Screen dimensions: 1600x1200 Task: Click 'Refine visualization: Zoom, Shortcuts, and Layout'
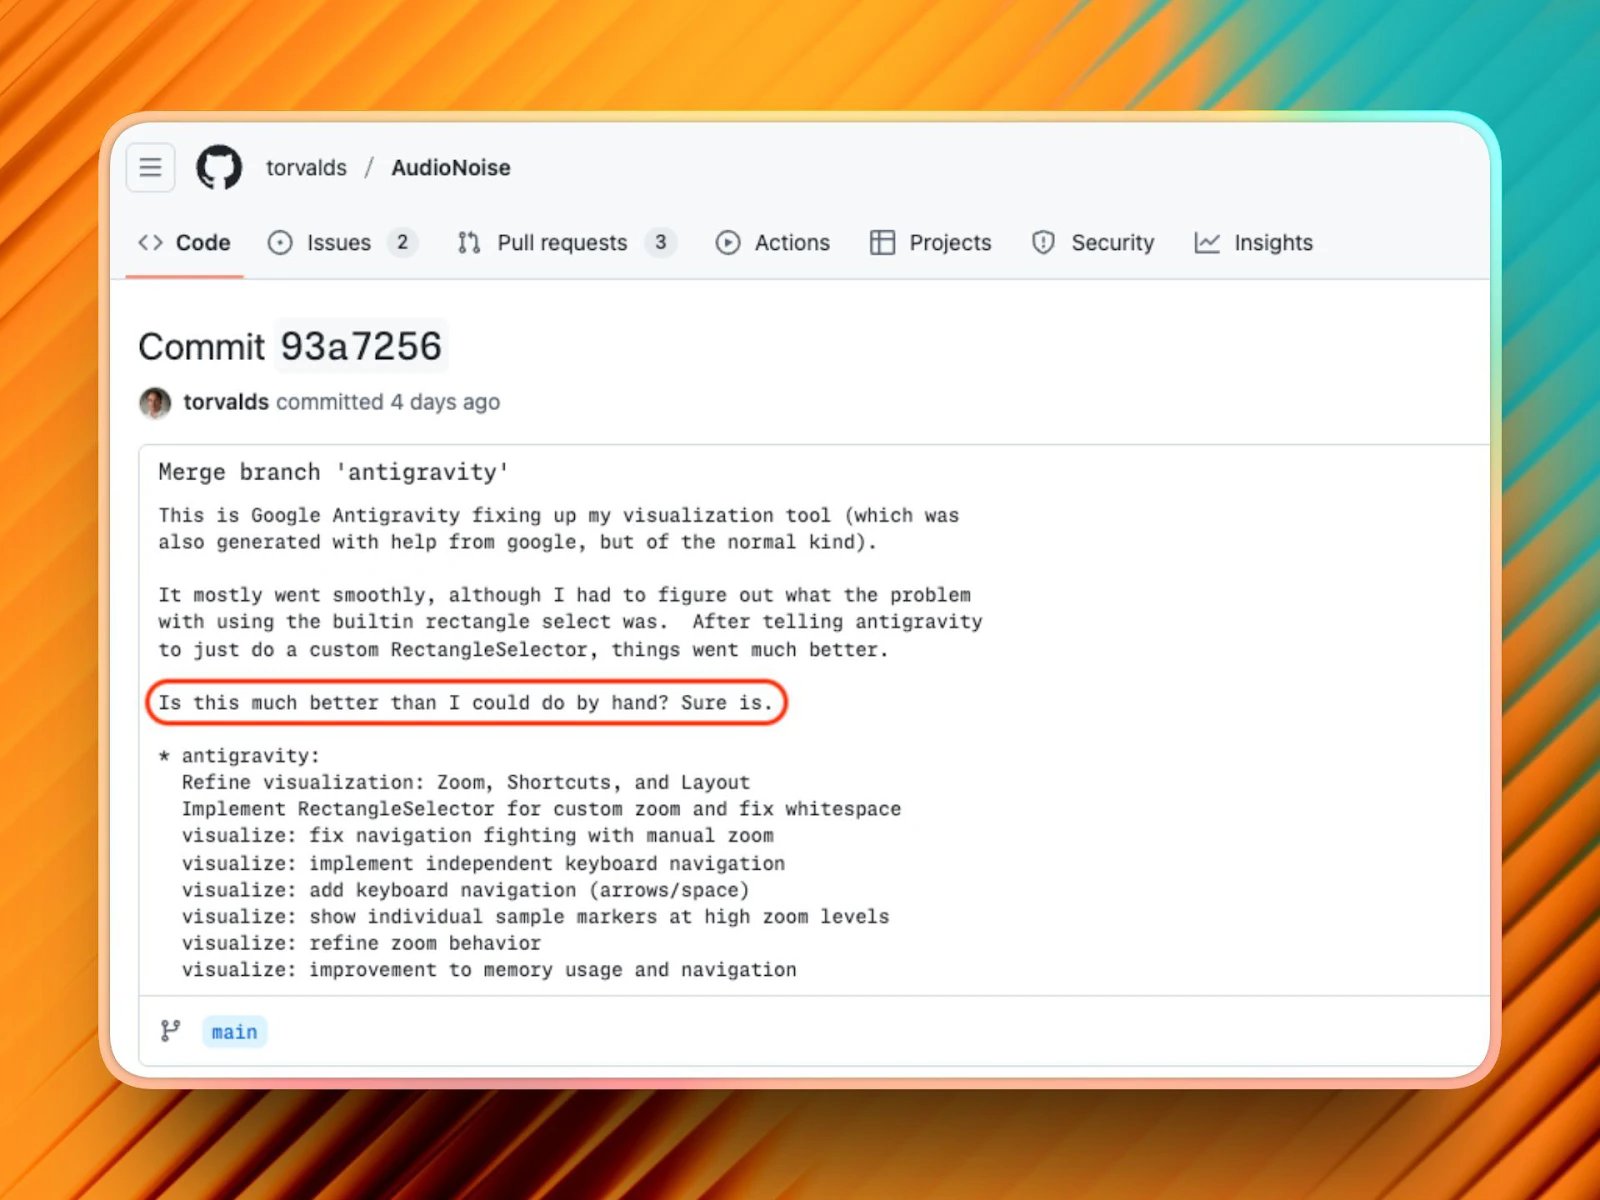(x=465, y=782)
